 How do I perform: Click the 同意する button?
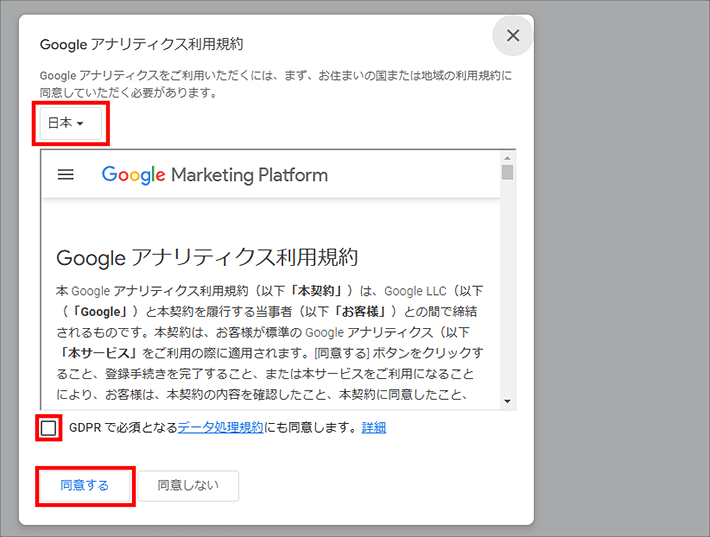pos(85,486)
